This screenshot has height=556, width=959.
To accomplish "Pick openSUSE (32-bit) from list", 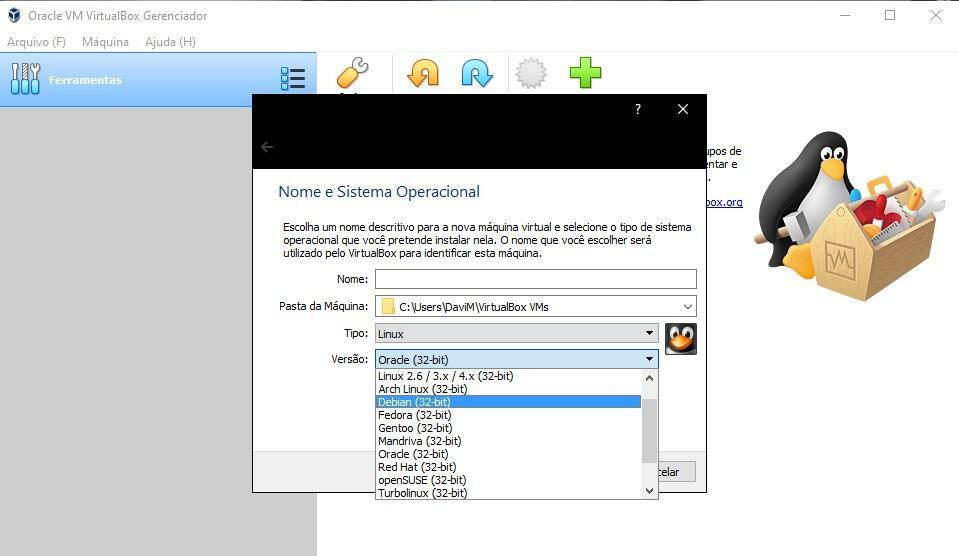I will [508, 480].
